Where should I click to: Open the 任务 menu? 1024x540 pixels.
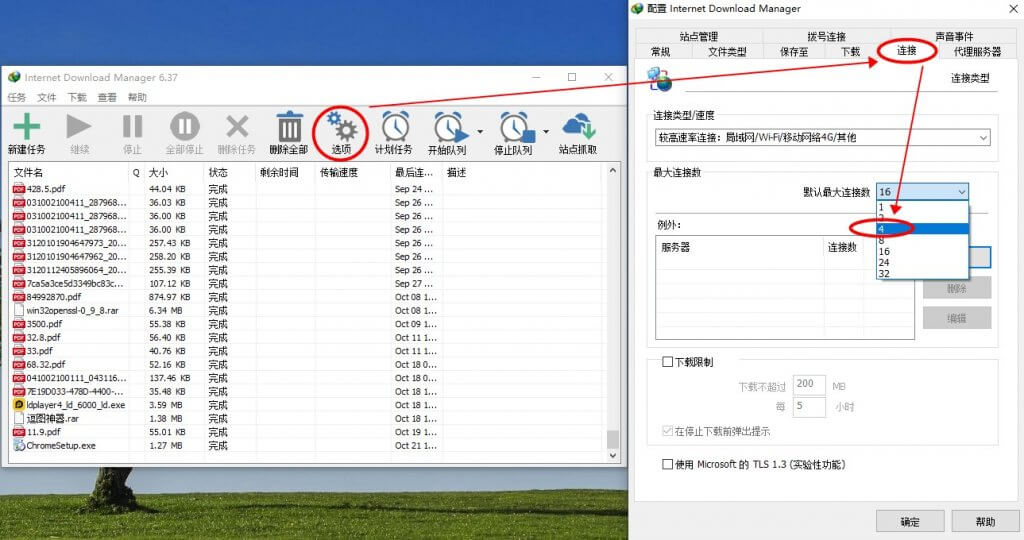point(17,97)
